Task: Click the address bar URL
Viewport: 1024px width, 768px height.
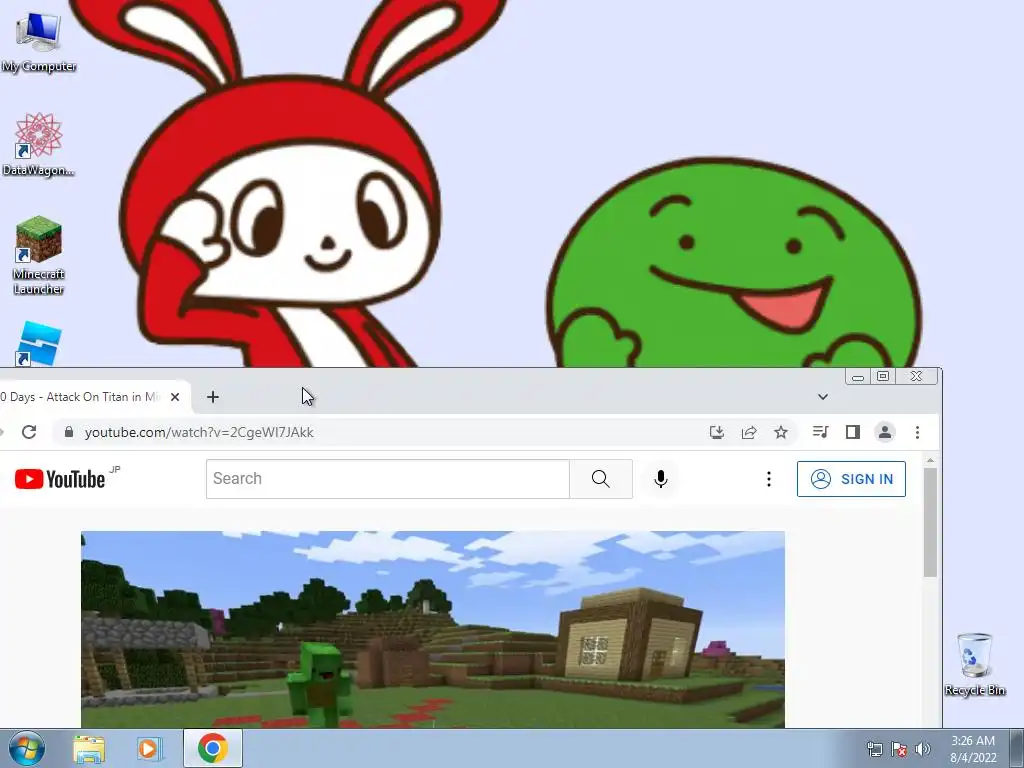Action: (x=199, y=432)
